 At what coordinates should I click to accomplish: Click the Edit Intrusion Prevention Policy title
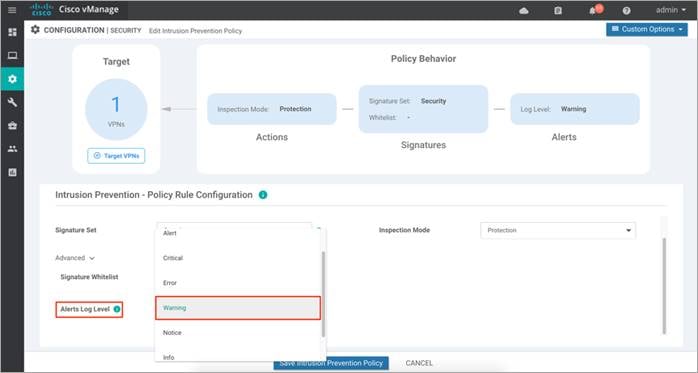(x=195, y=31)
